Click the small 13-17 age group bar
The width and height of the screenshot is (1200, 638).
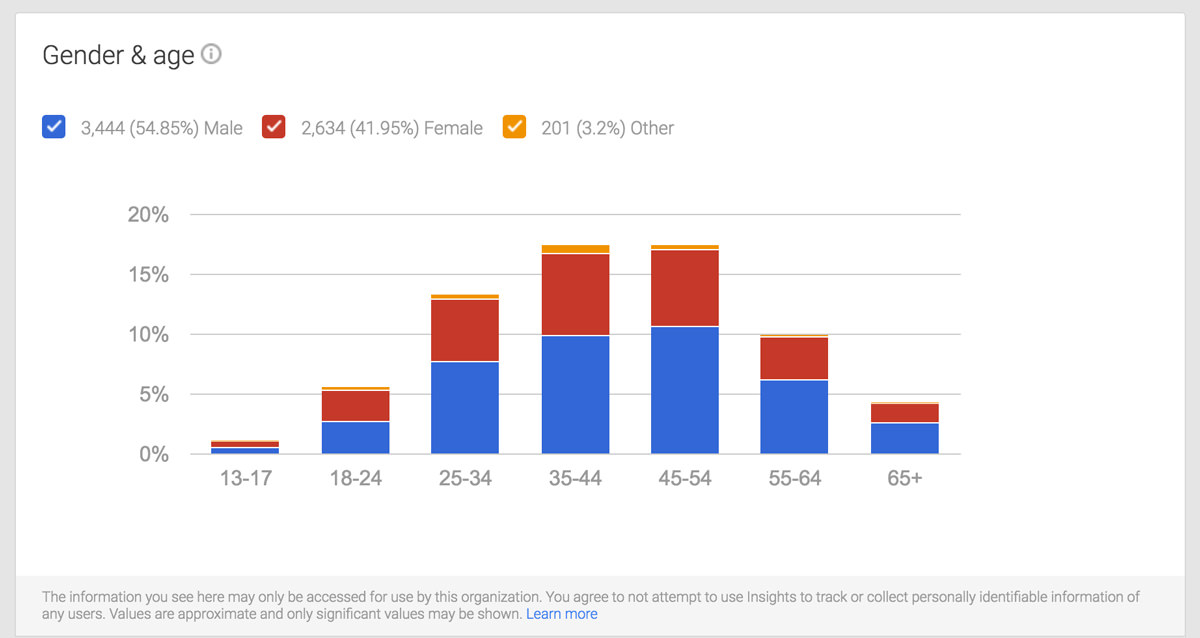tap(245, 447)
